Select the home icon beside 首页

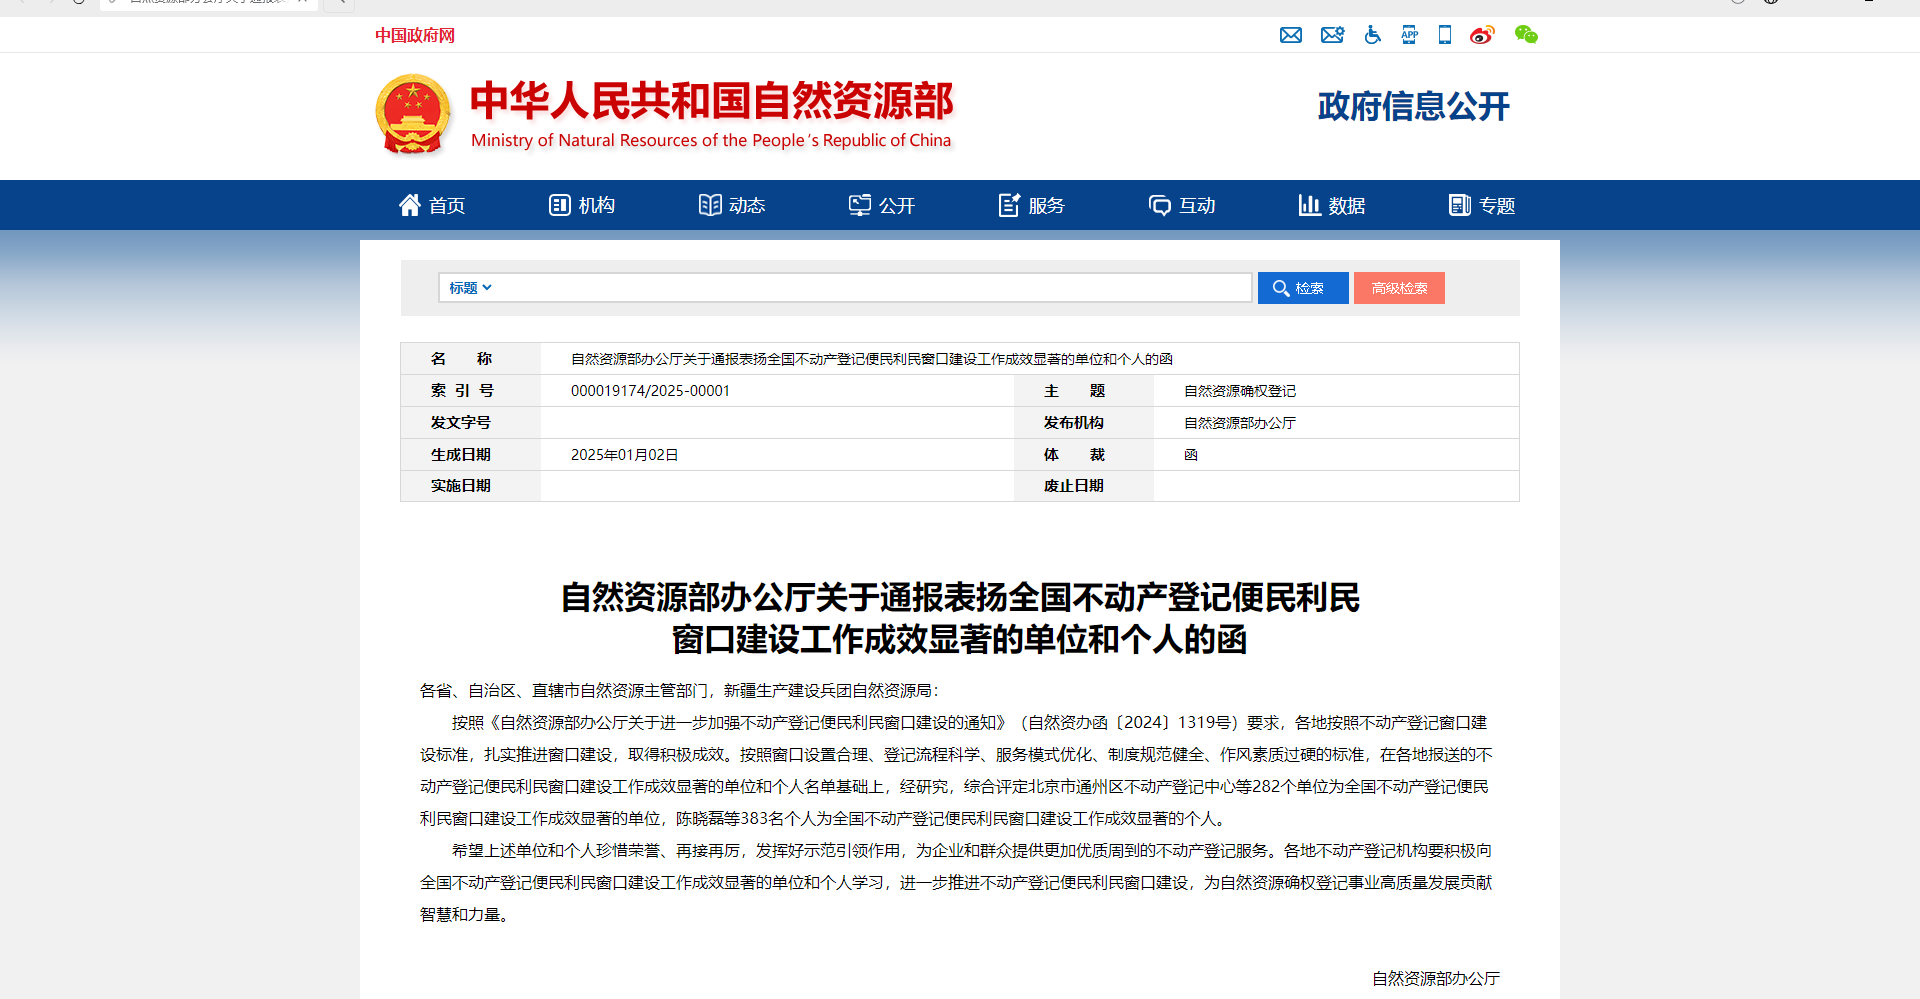point(410,205)
